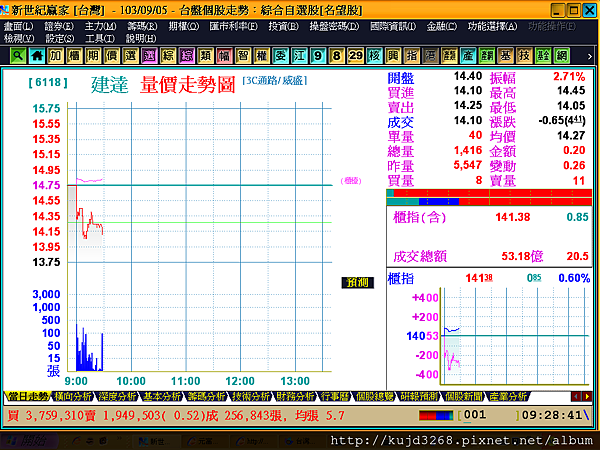
Task: Select the 加 toolbar icon
Action: point(55,56)
